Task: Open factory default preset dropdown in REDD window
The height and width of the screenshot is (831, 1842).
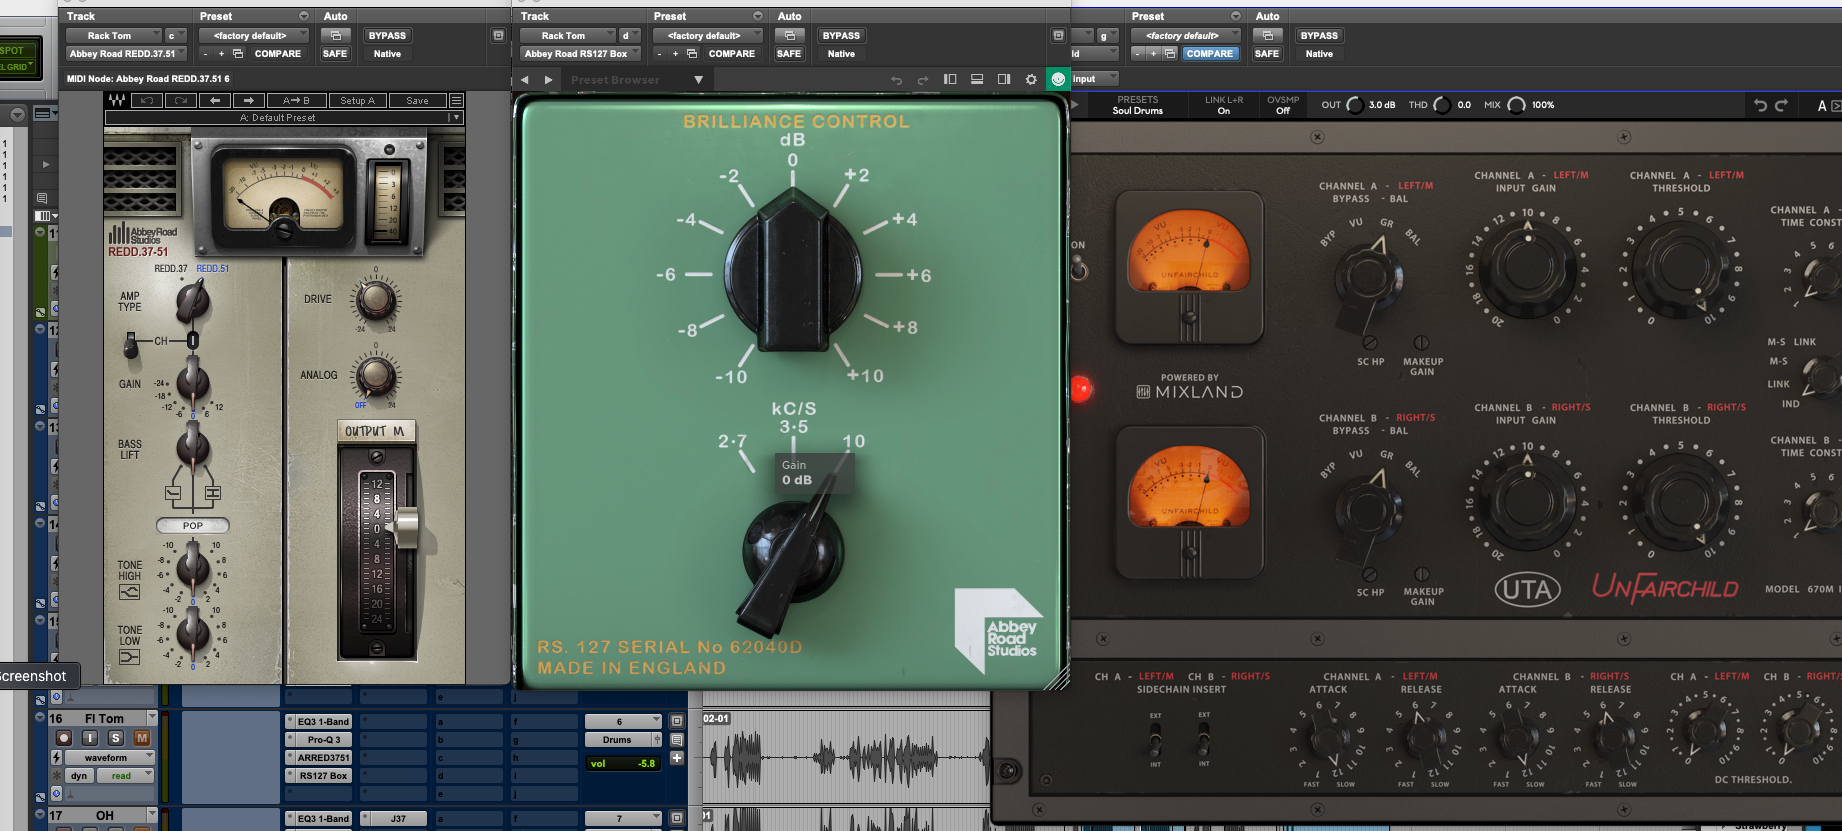Action: tap(255, 35)
